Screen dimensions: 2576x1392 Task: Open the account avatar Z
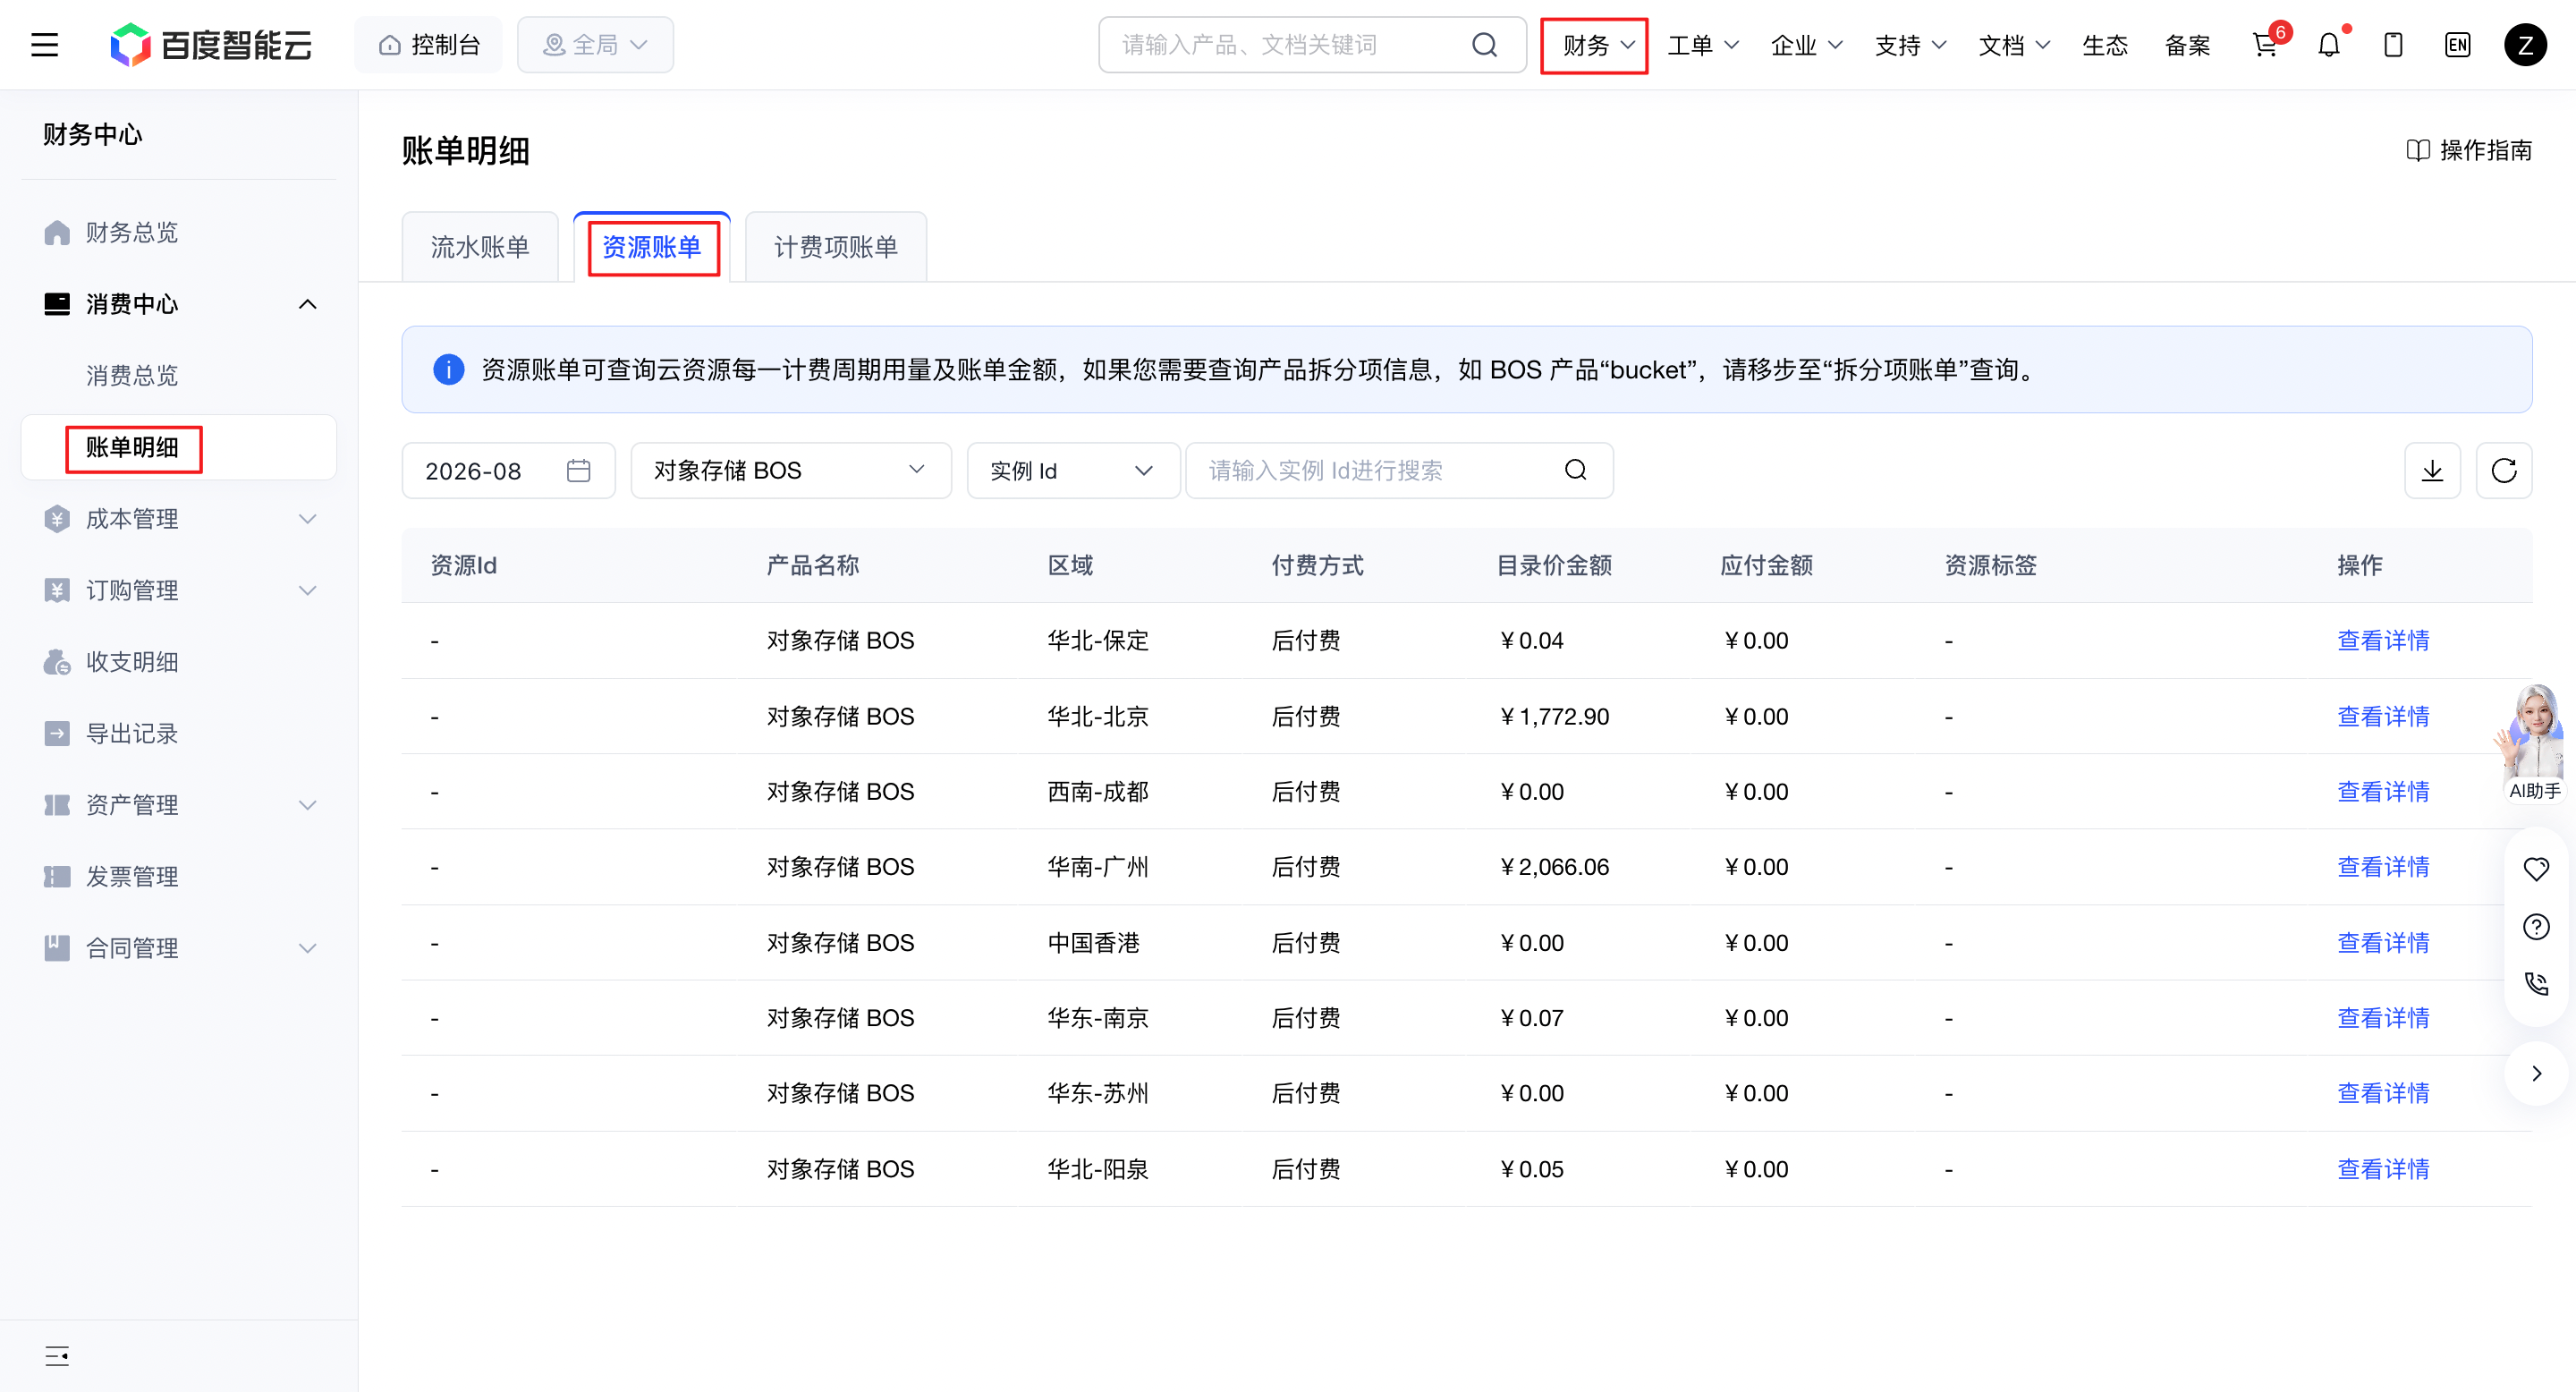[2525, 45]
